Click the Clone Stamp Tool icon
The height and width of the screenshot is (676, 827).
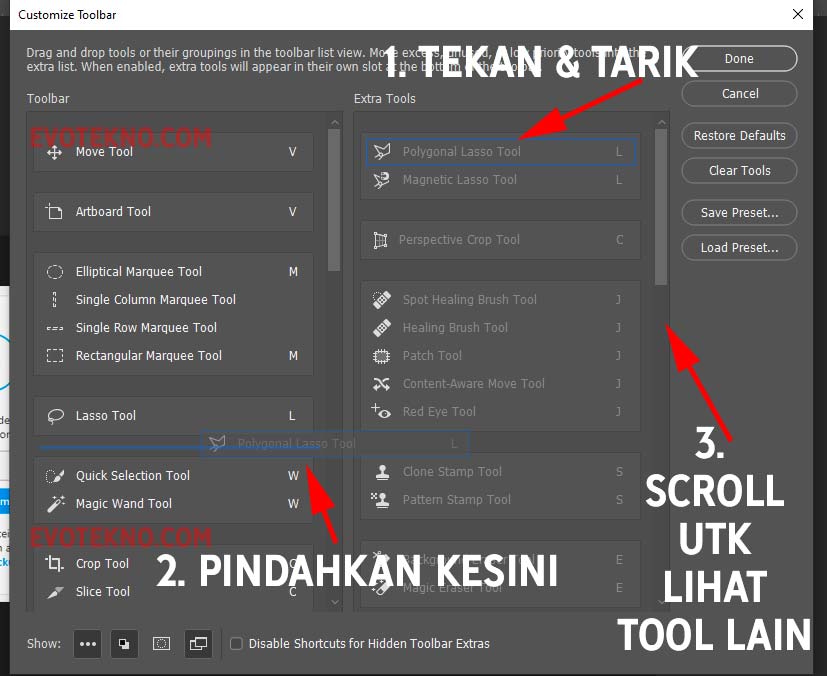click(x=381, y=472)
